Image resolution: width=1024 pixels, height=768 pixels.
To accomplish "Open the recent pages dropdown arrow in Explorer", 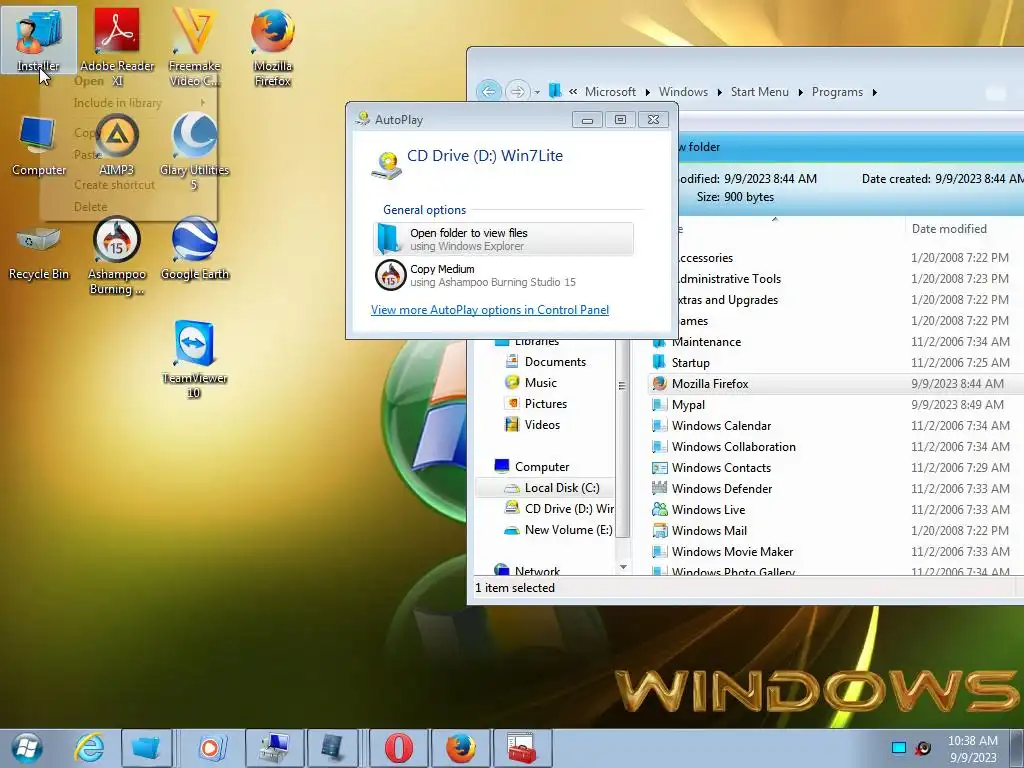I will click(537, 92).
